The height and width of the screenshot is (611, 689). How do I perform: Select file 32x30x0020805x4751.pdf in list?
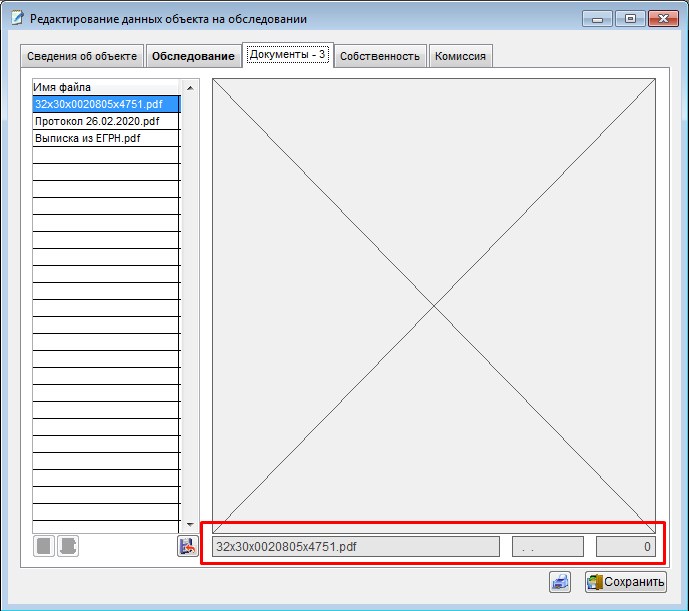(106, 104)
